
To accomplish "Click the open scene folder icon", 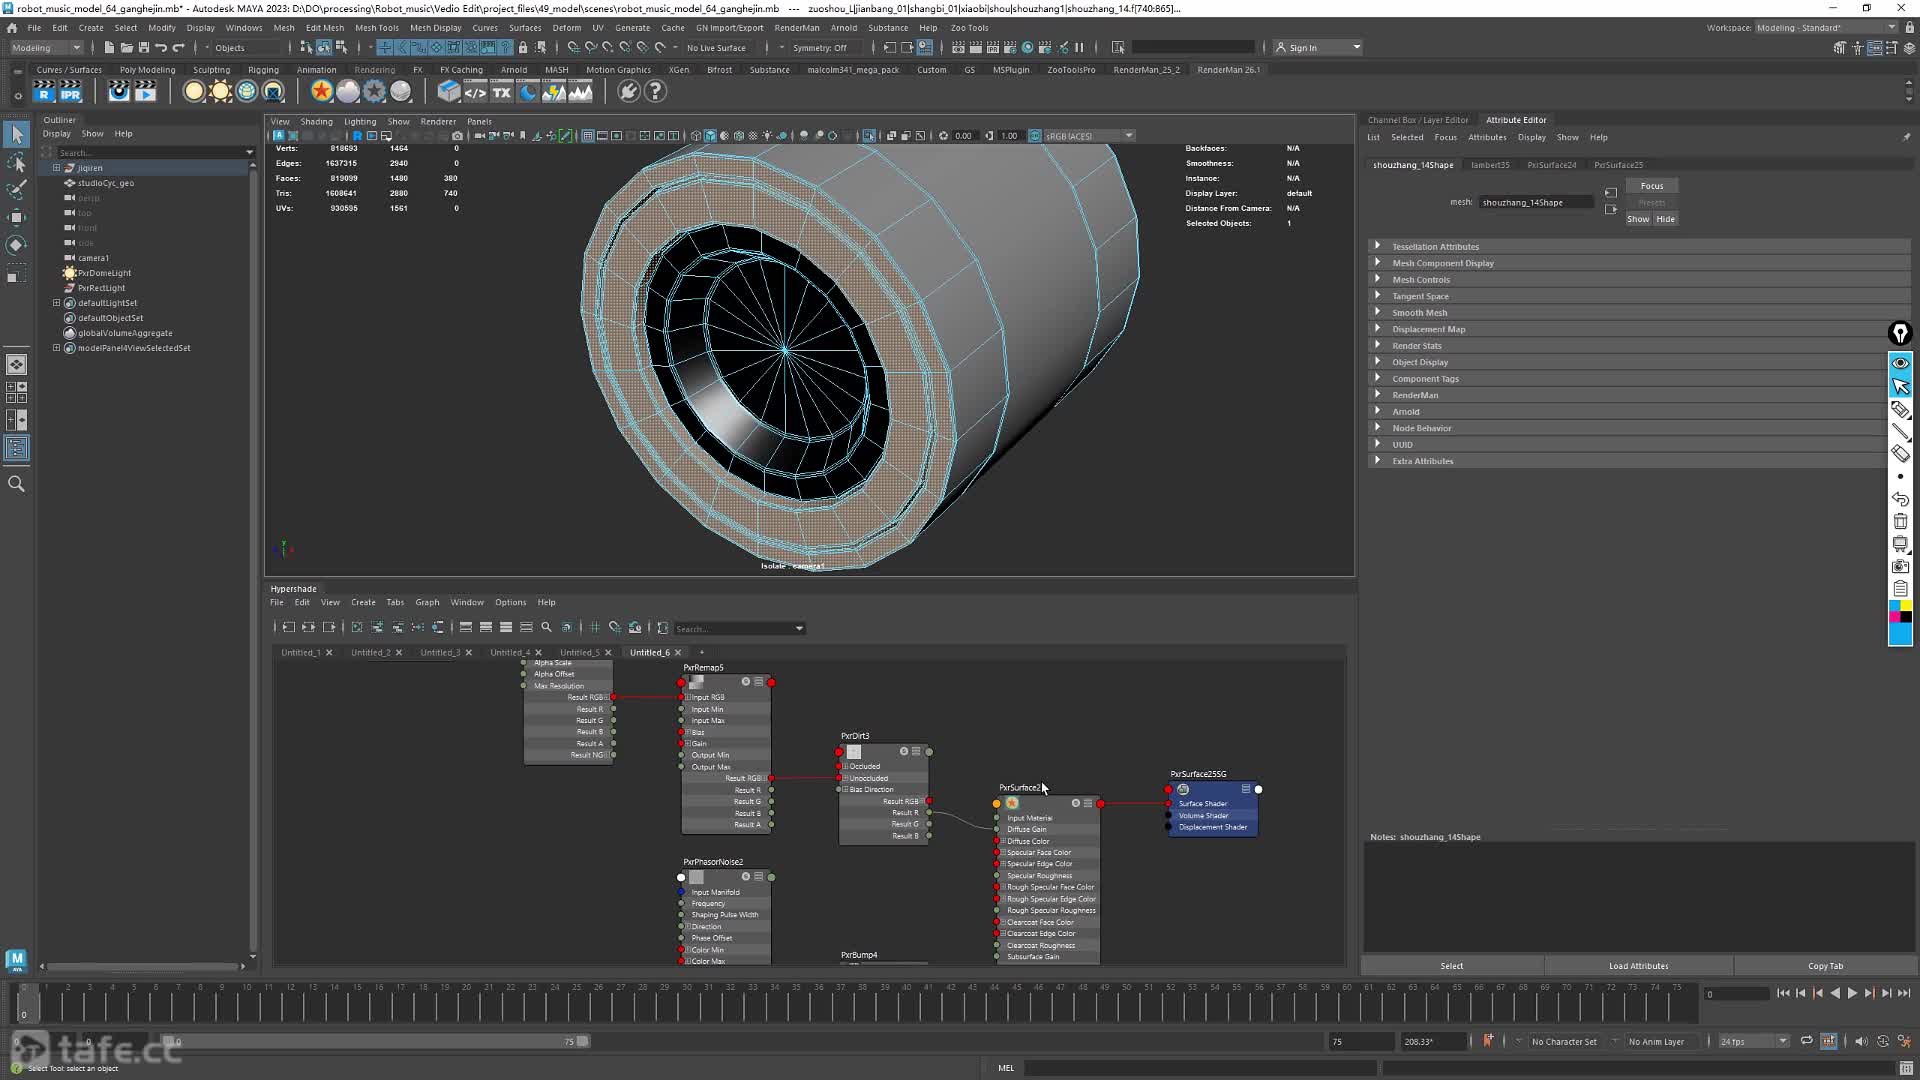I will [127, 48].
